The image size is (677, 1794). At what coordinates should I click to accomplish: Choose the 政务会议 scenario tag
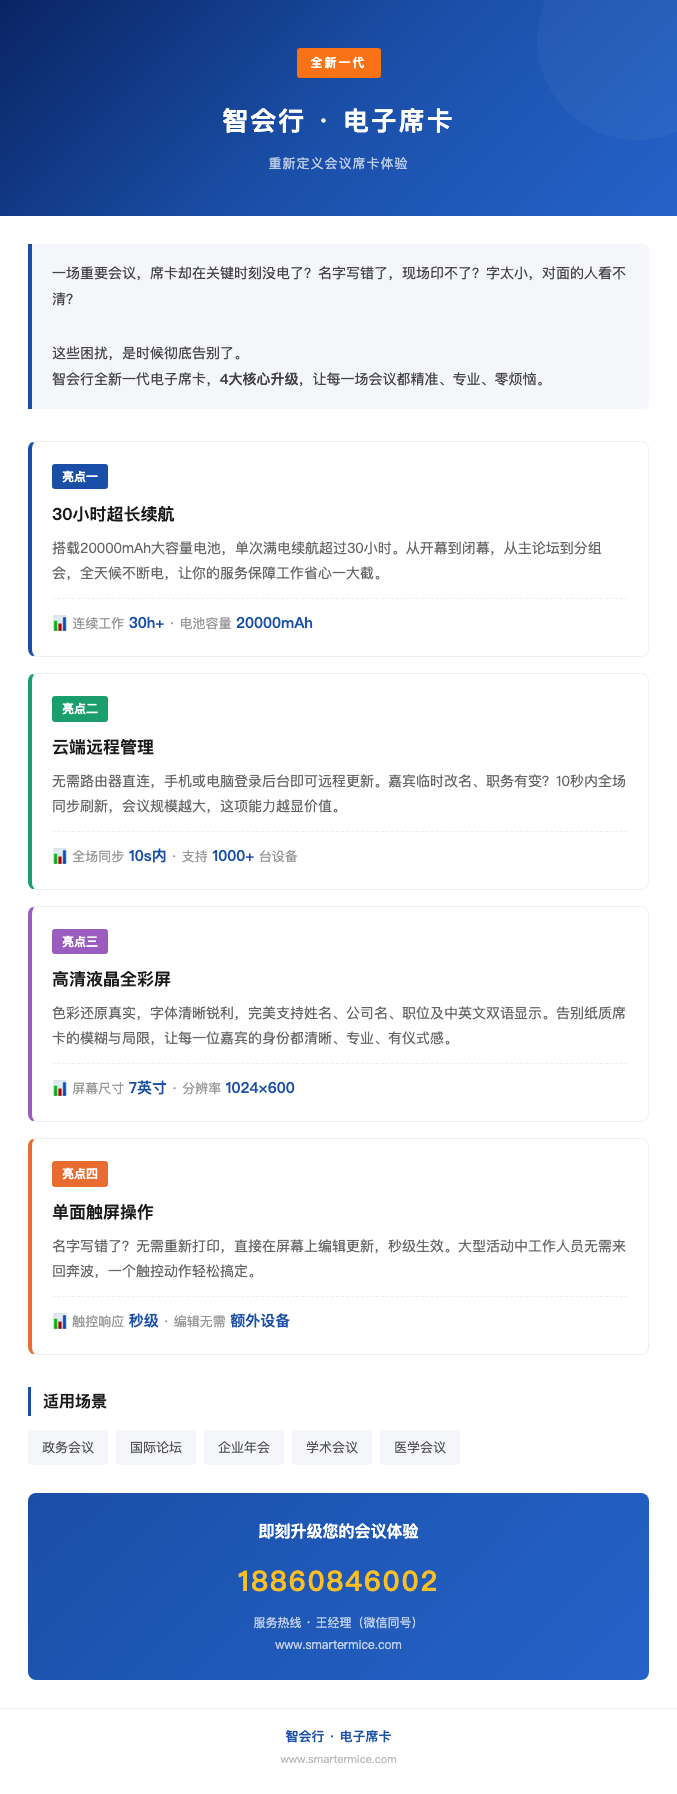coord(68,1447)
